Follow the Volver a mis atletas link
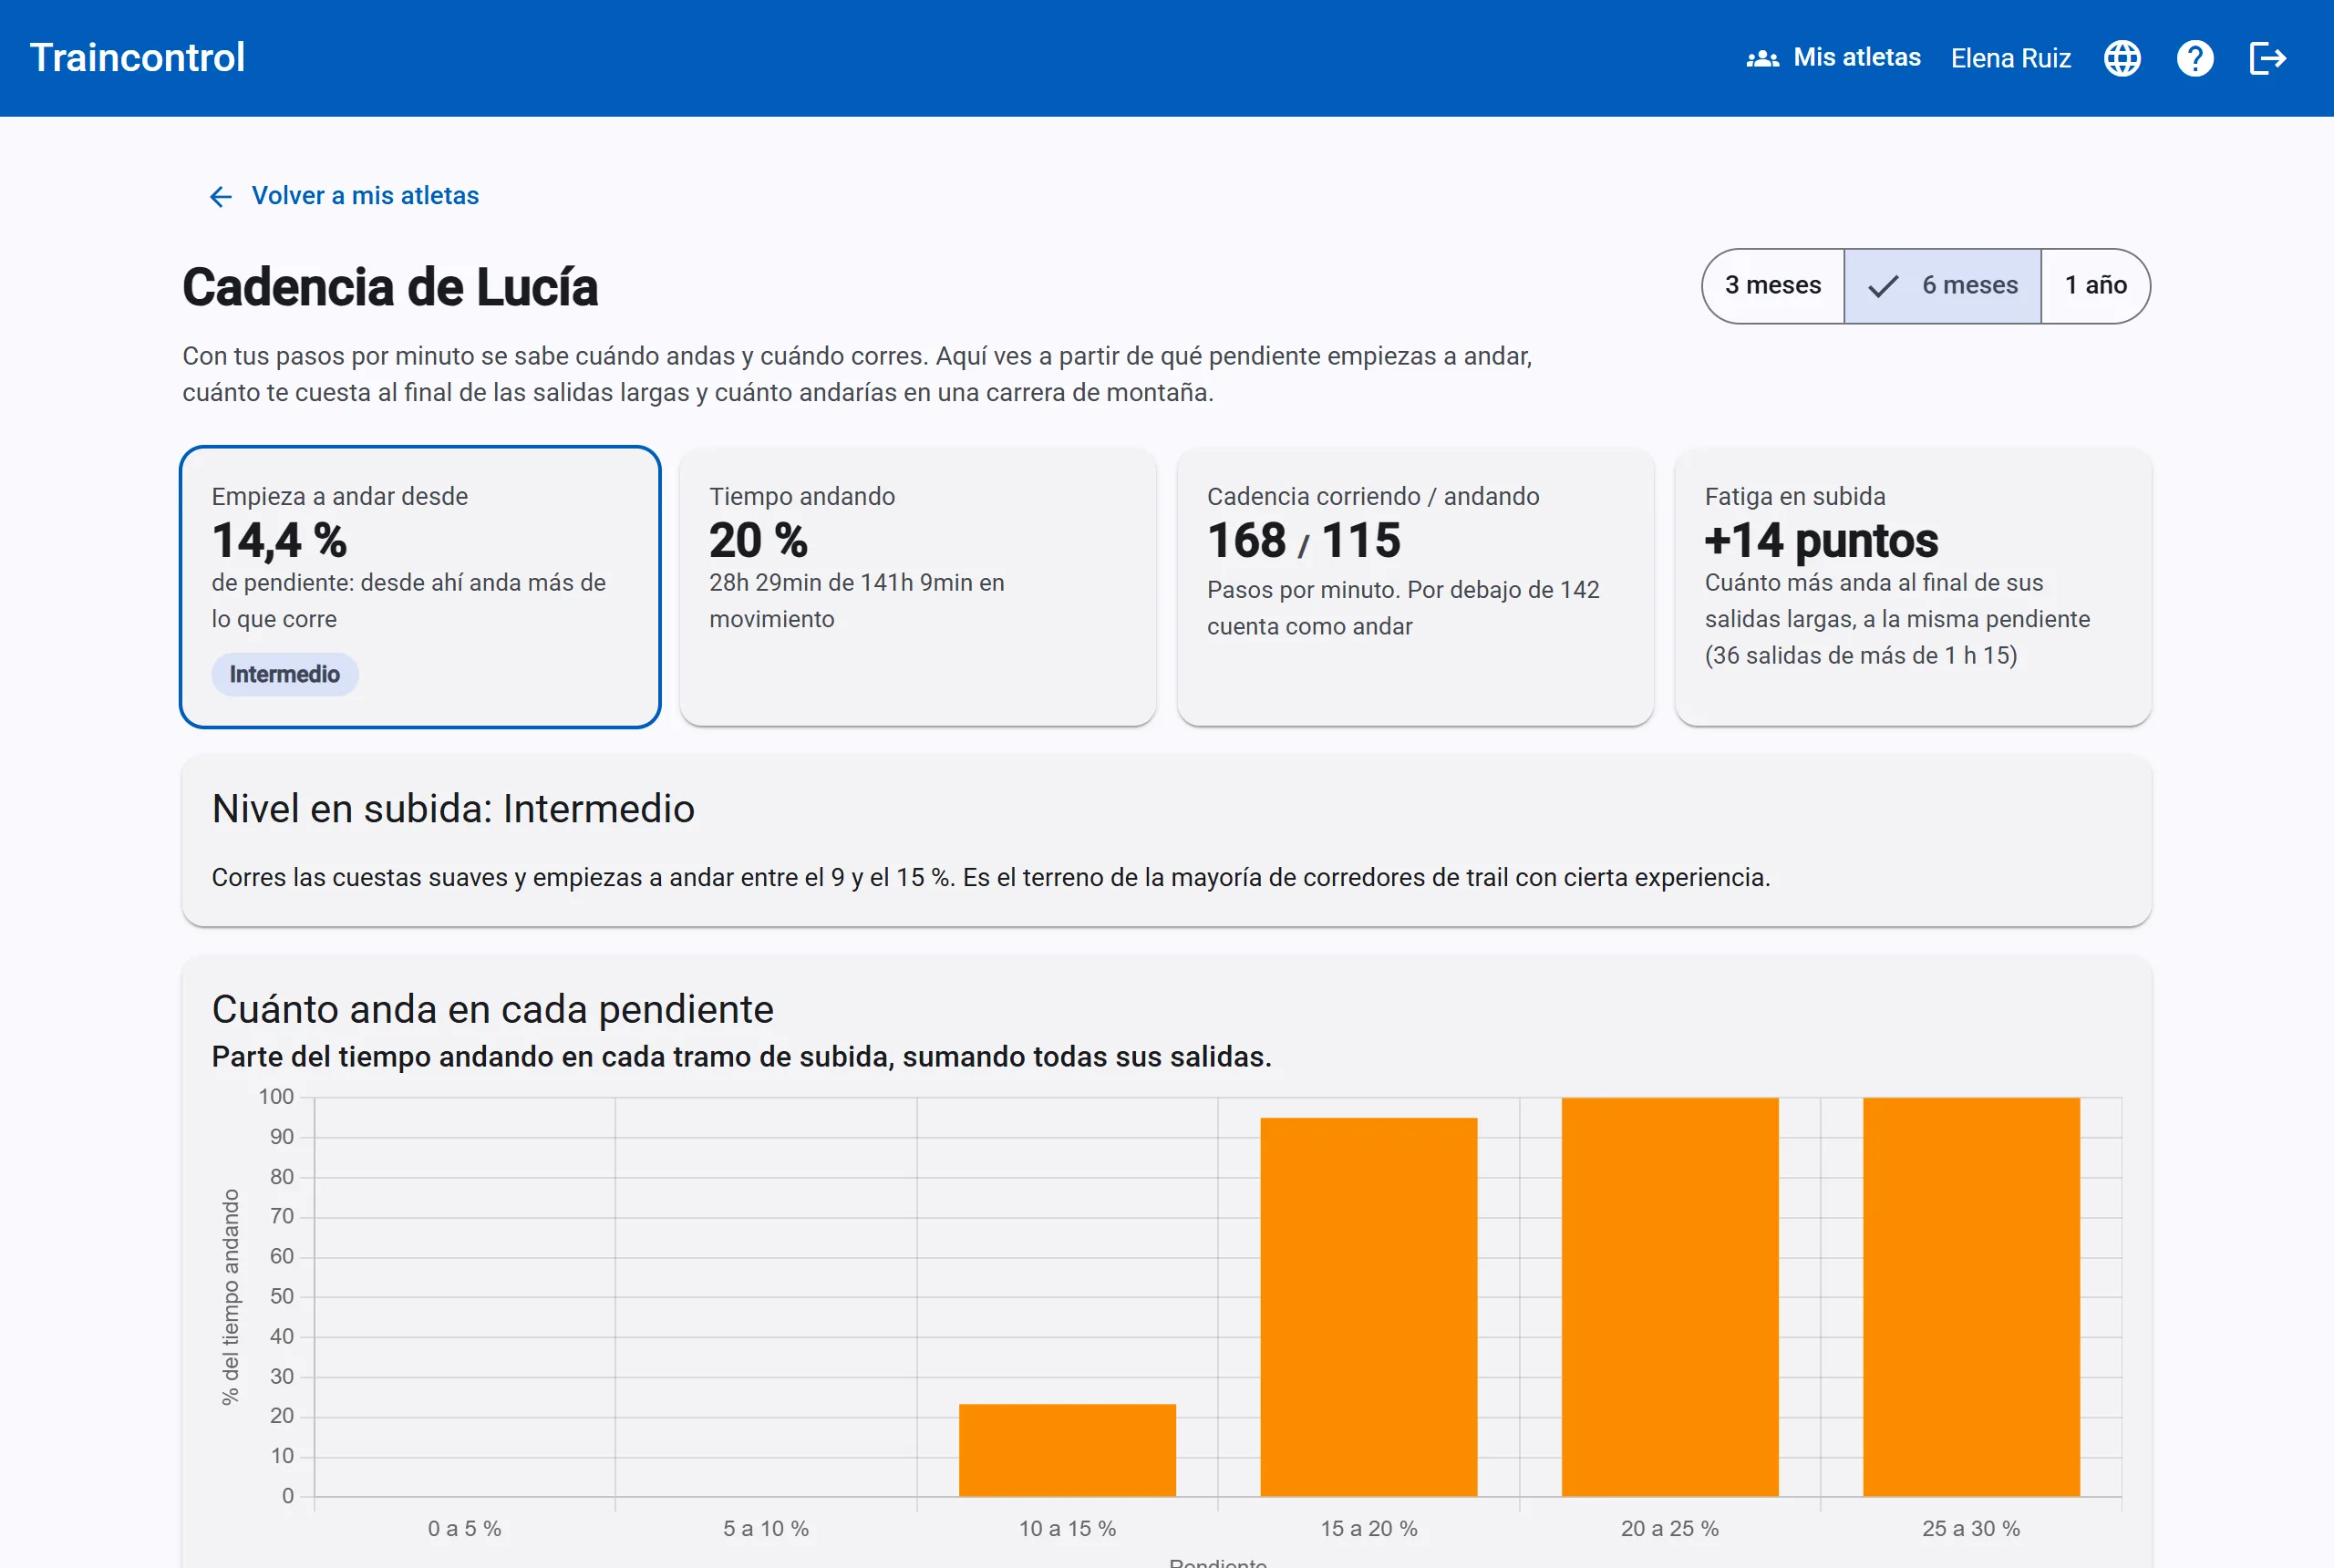 point(343,196)
